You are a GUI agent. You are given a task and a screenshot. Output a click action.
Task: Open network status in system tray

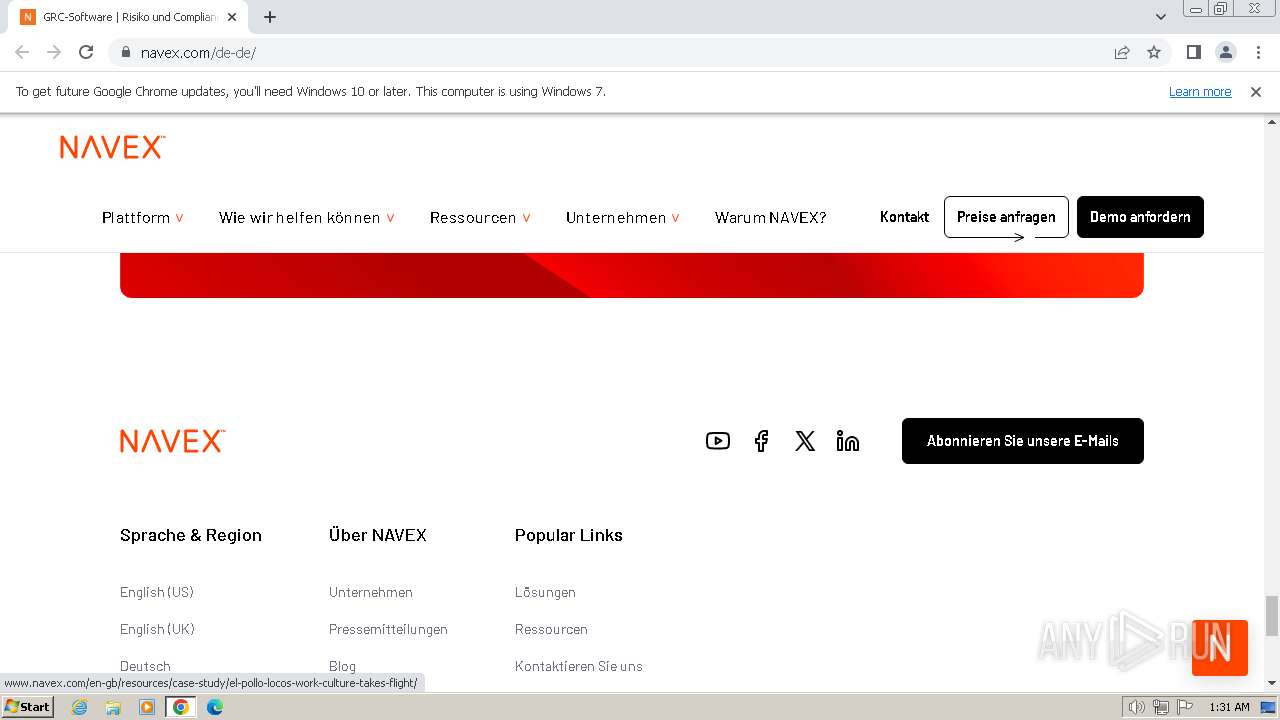1161,707
